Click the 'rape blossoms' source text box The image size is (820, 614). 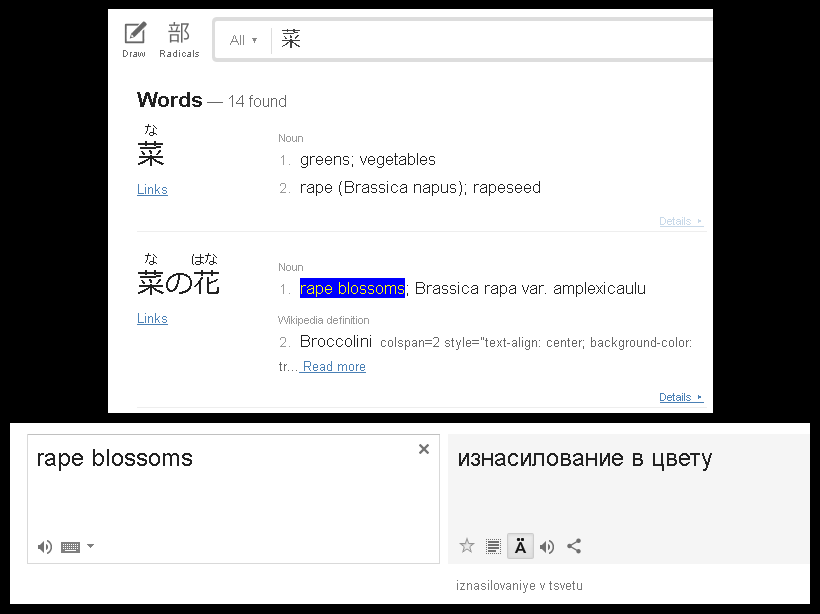pos(233,499)
